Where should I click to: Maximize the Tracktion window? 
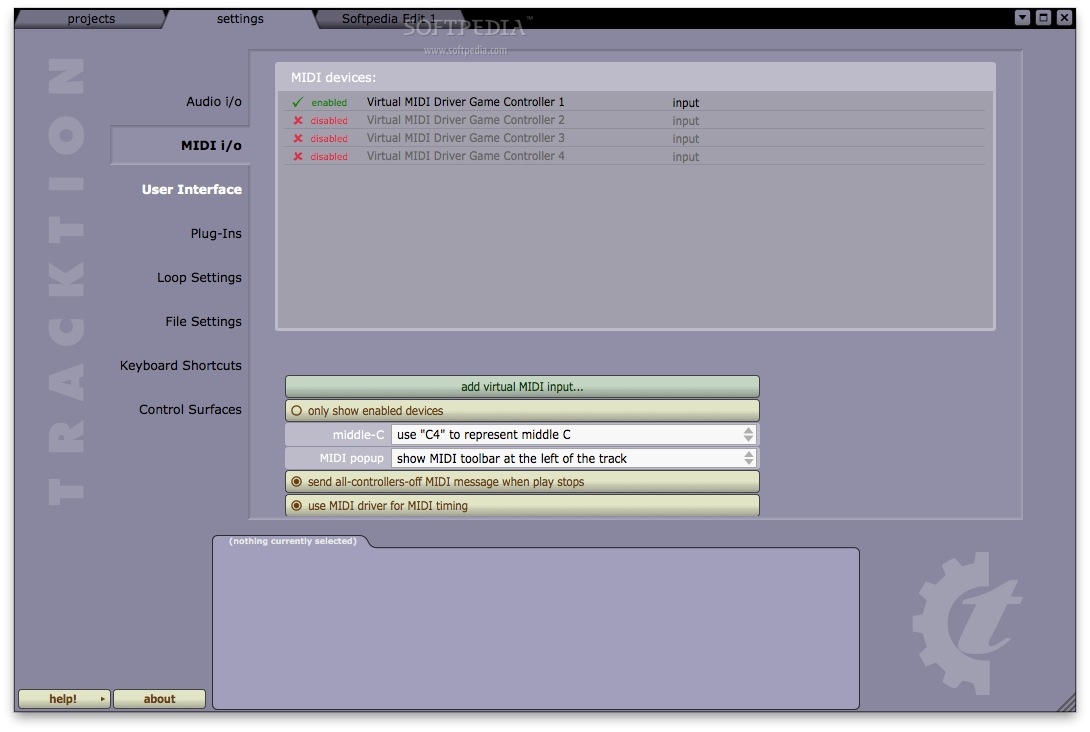click(1043, 18)
